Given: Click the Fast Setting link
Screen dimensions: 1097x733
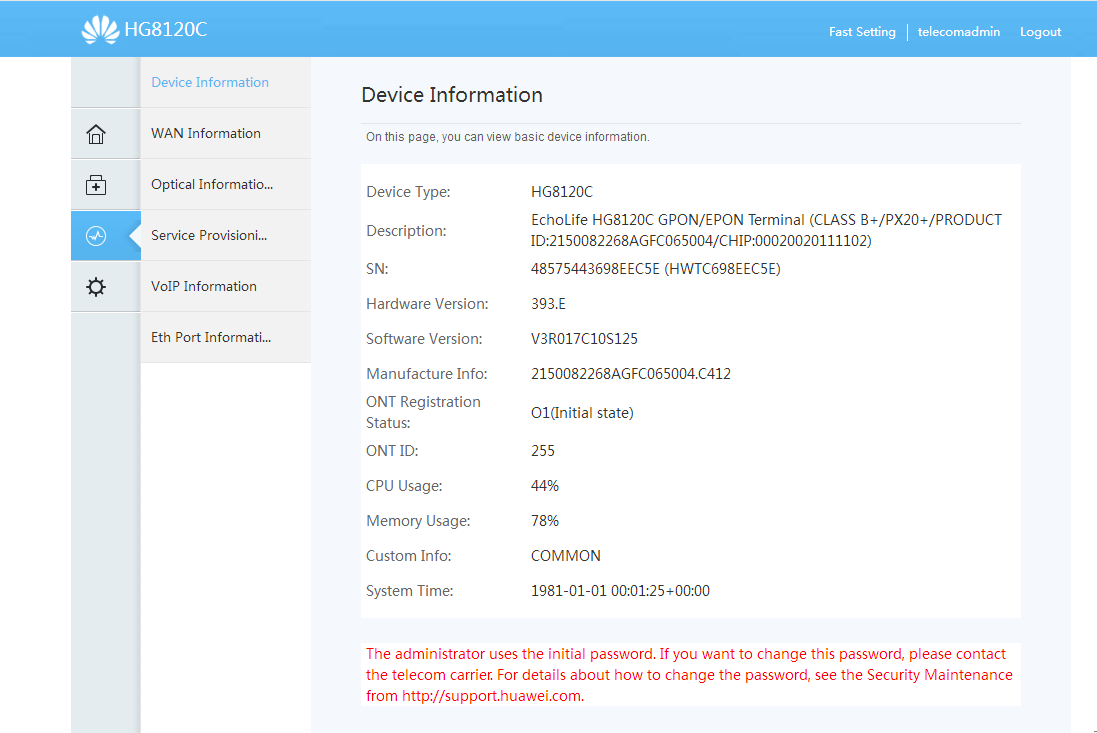Looking at the screenshot, I should coord(862,31).
